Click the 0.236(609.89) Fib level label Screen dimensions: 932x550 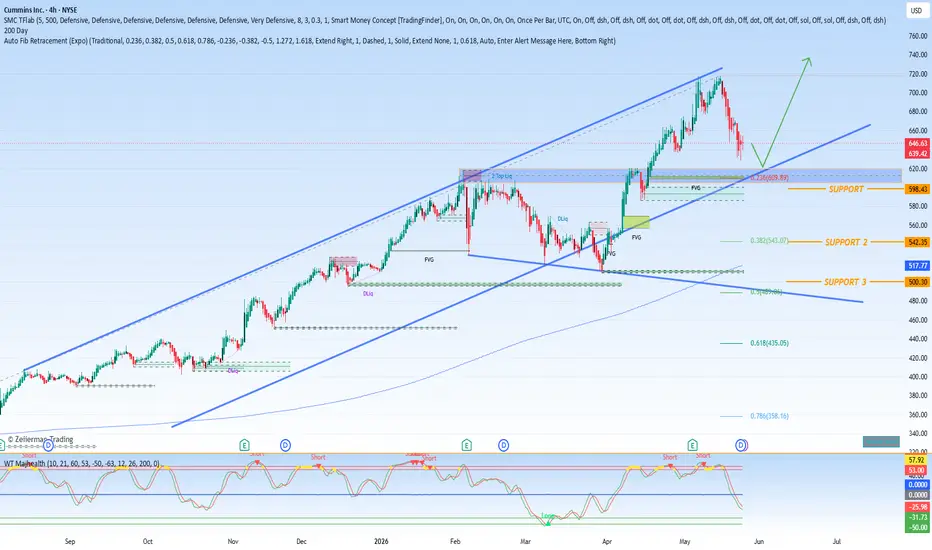[x=769, y=177]
